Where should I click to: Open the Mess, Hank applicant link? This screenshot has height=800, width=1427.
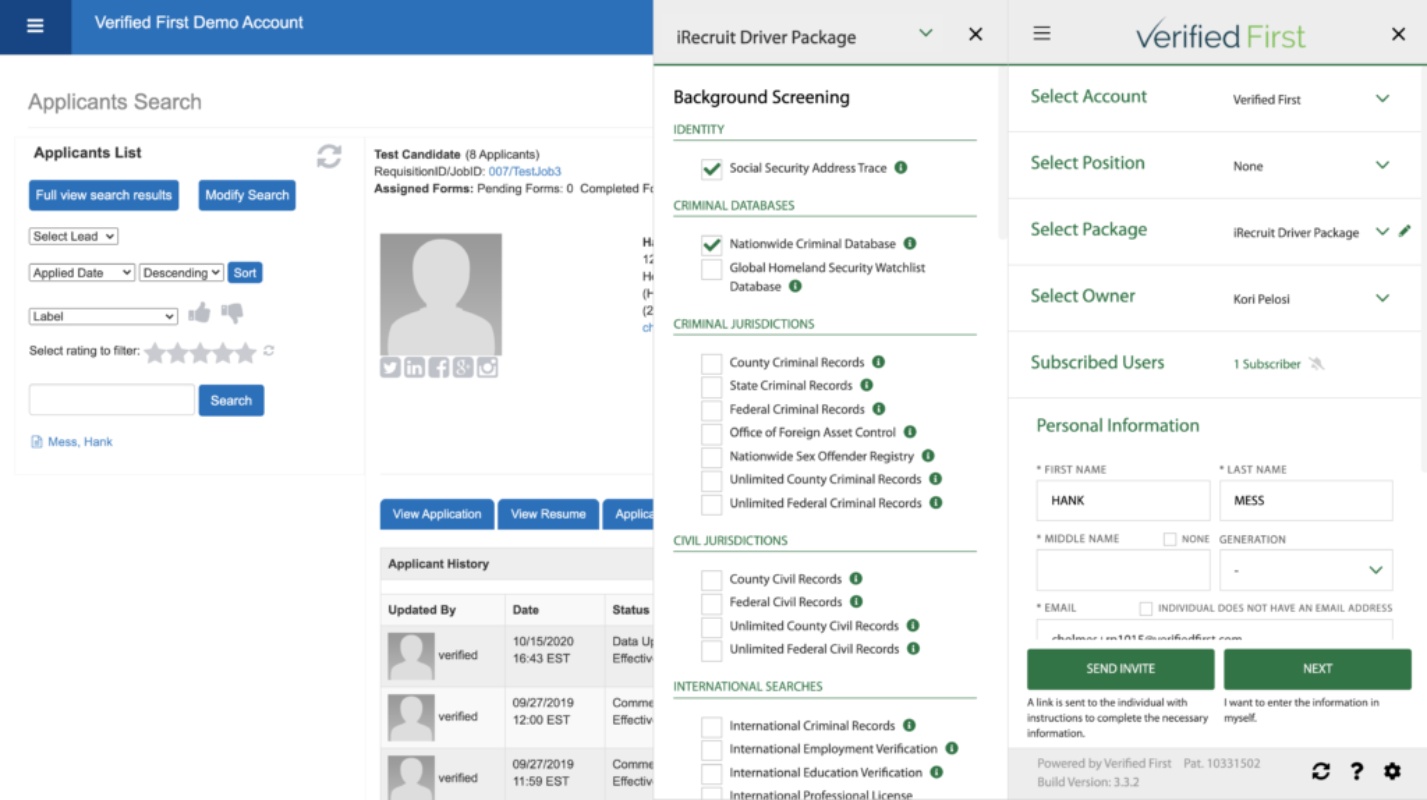click(x=80, y=441)
